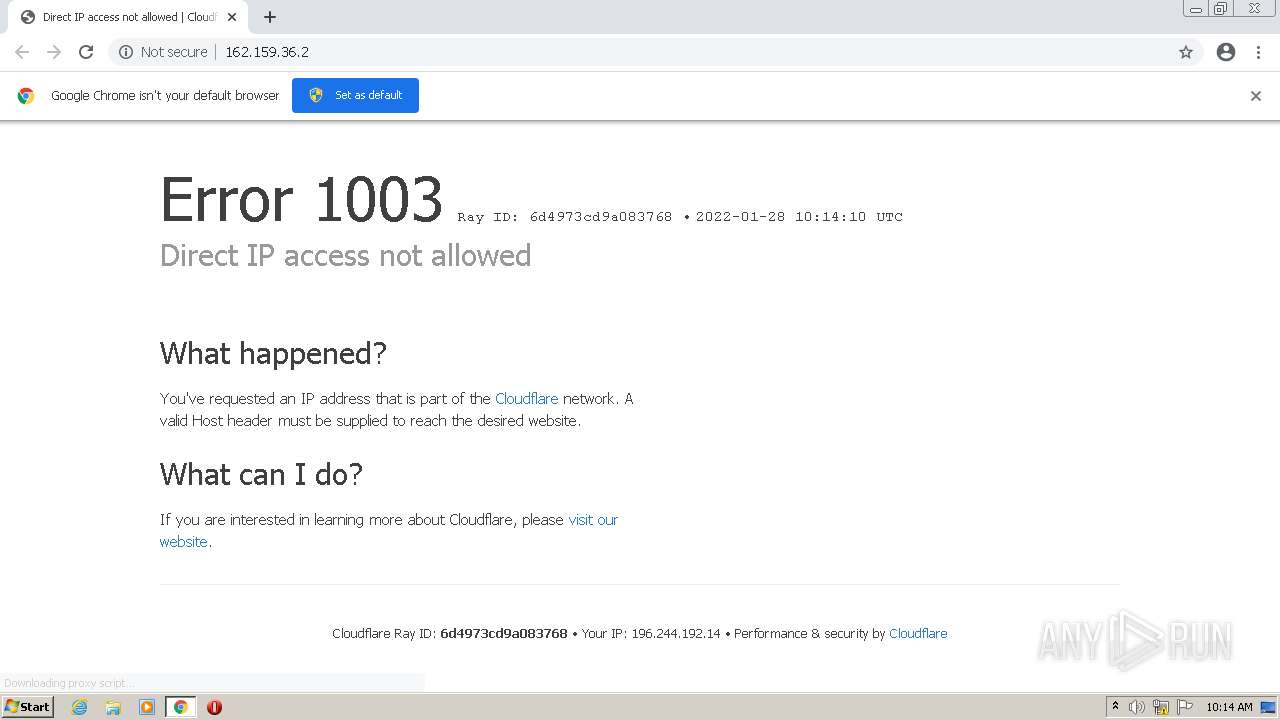
Task: Click the What can I do? heading
Action: click(x=261, y=474)
